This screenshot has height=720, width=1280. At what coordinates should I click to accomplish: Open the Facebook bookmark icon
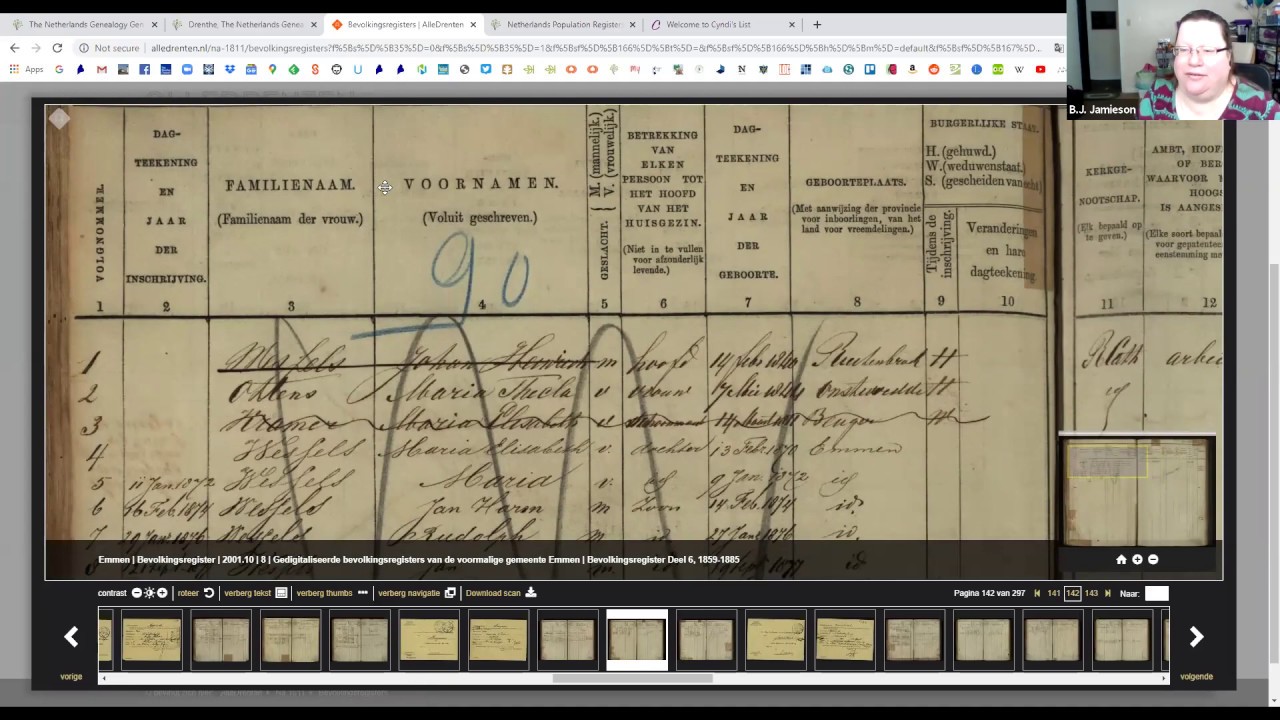pyautogui.click(x=144, y=69)
